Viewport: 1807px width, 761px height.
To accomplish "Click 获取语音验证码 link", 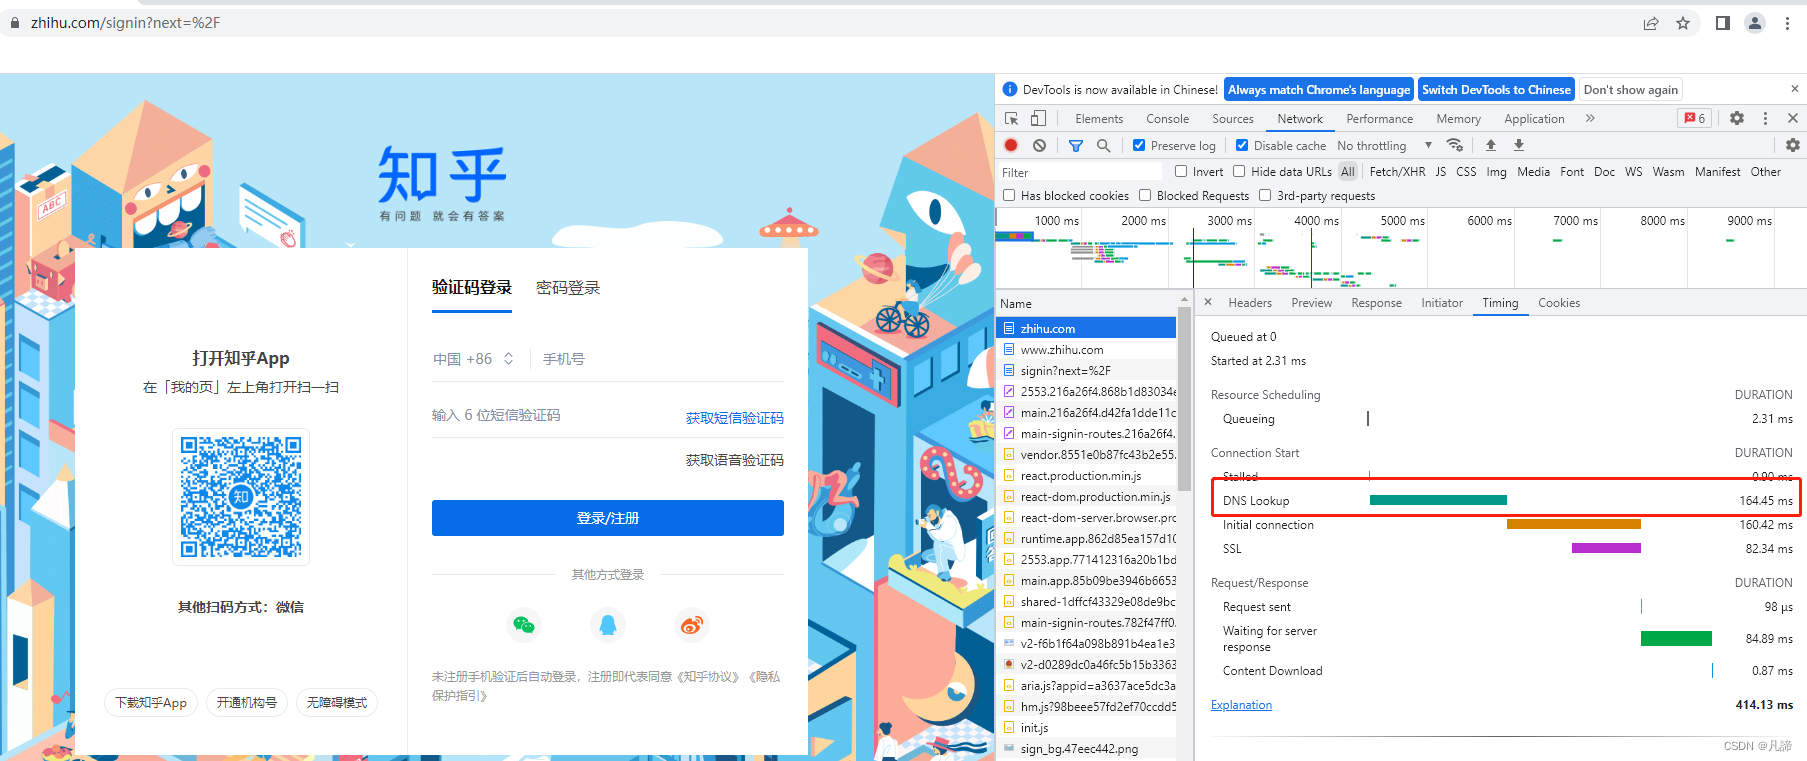I will click(x=735, y=460).
